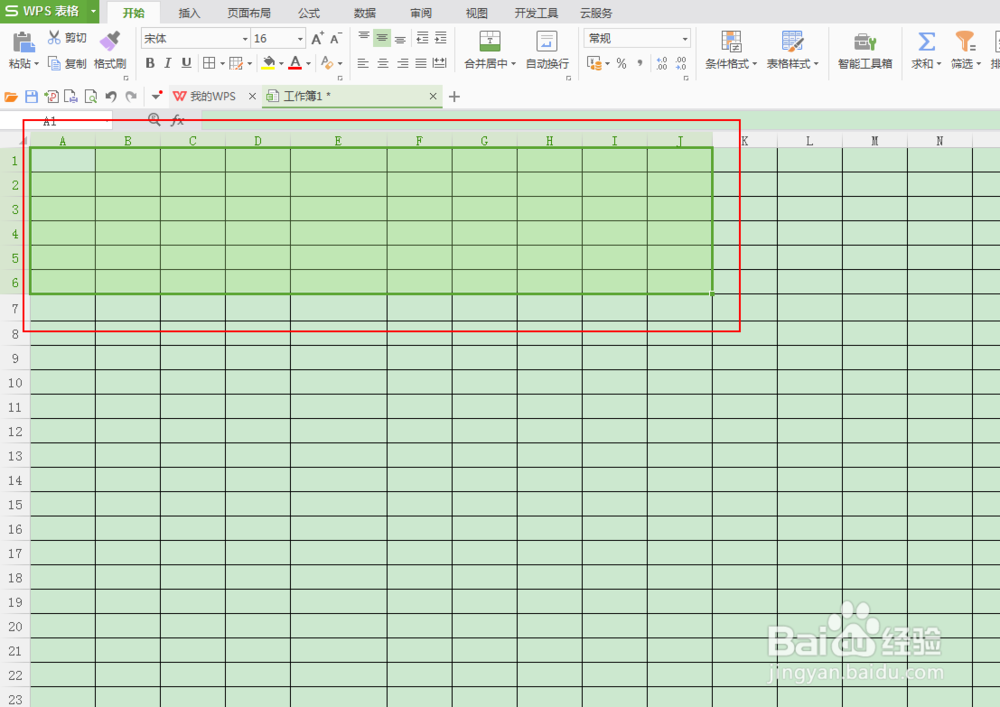The width and height of the screenshot is (1000, 707).
Task: Apply yellow fill color bucket
Action: 268,62
